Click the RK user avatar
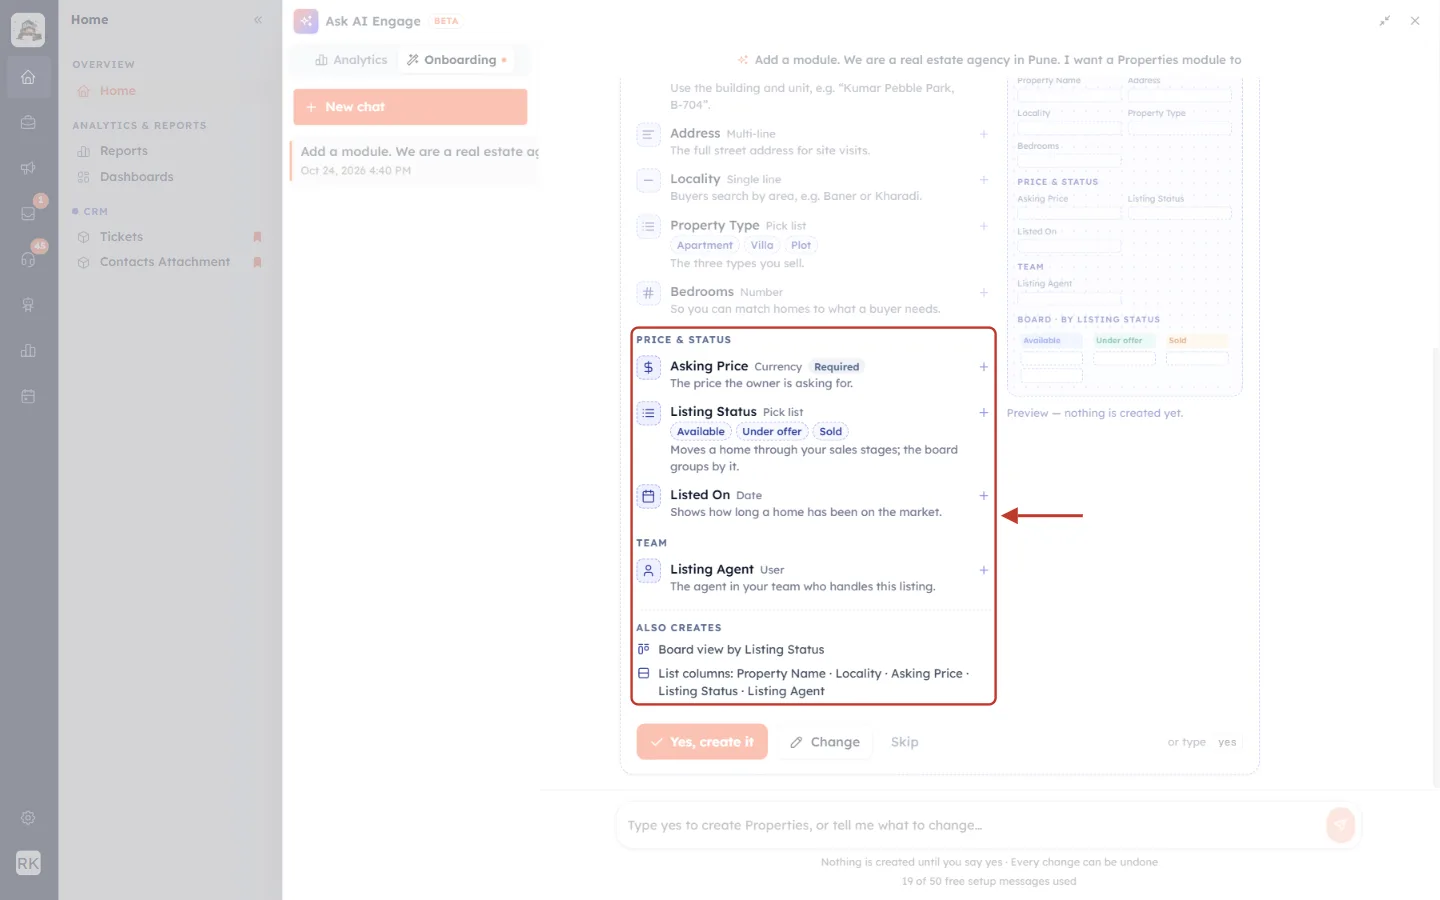Image resolution: width=1440 pixels, height=900 pixels. pos(28,863)
